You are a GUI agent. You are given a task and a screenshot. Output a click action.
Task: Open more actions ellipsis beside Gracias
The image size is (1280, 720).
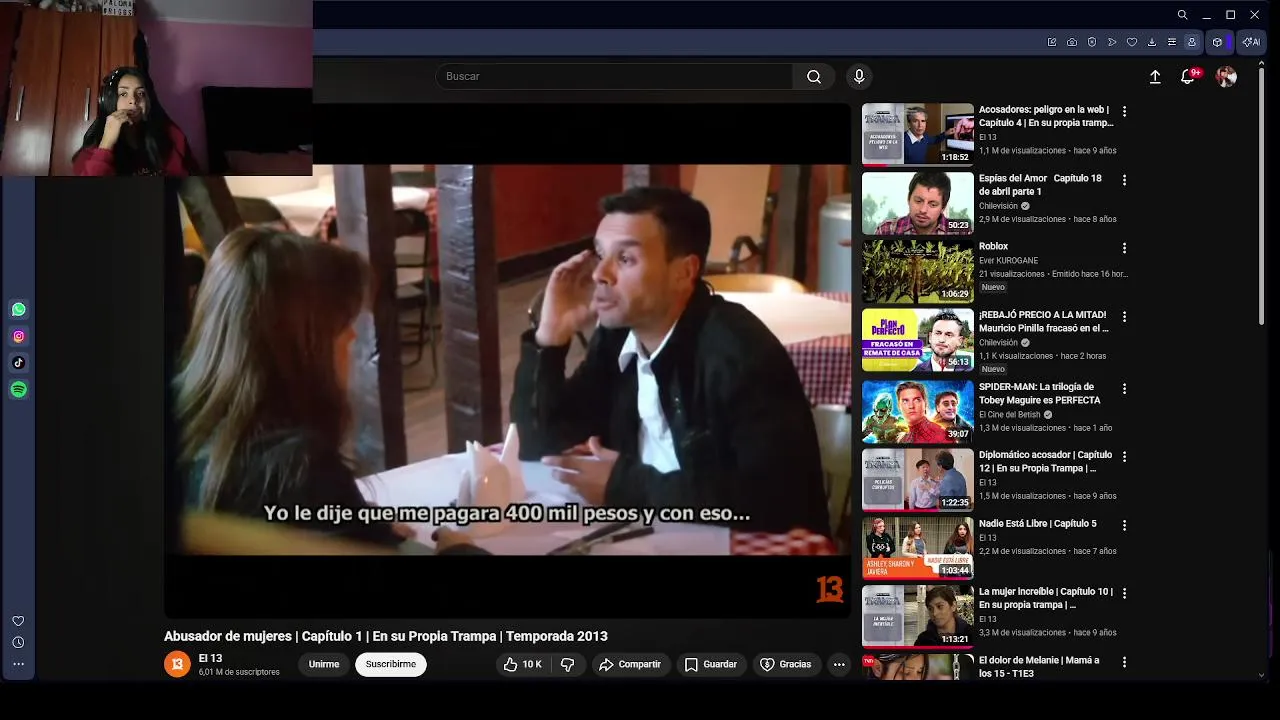click(839, 664)
